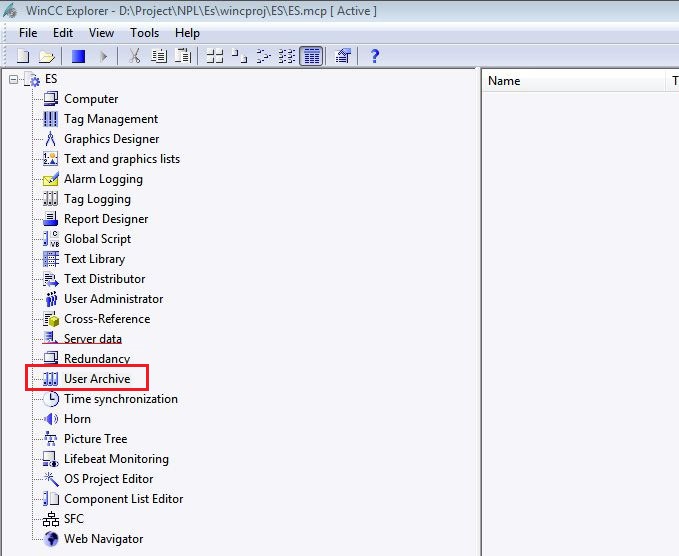Open the File menu
The height and width of the screenshot is (556, 679).
(28, 33)
